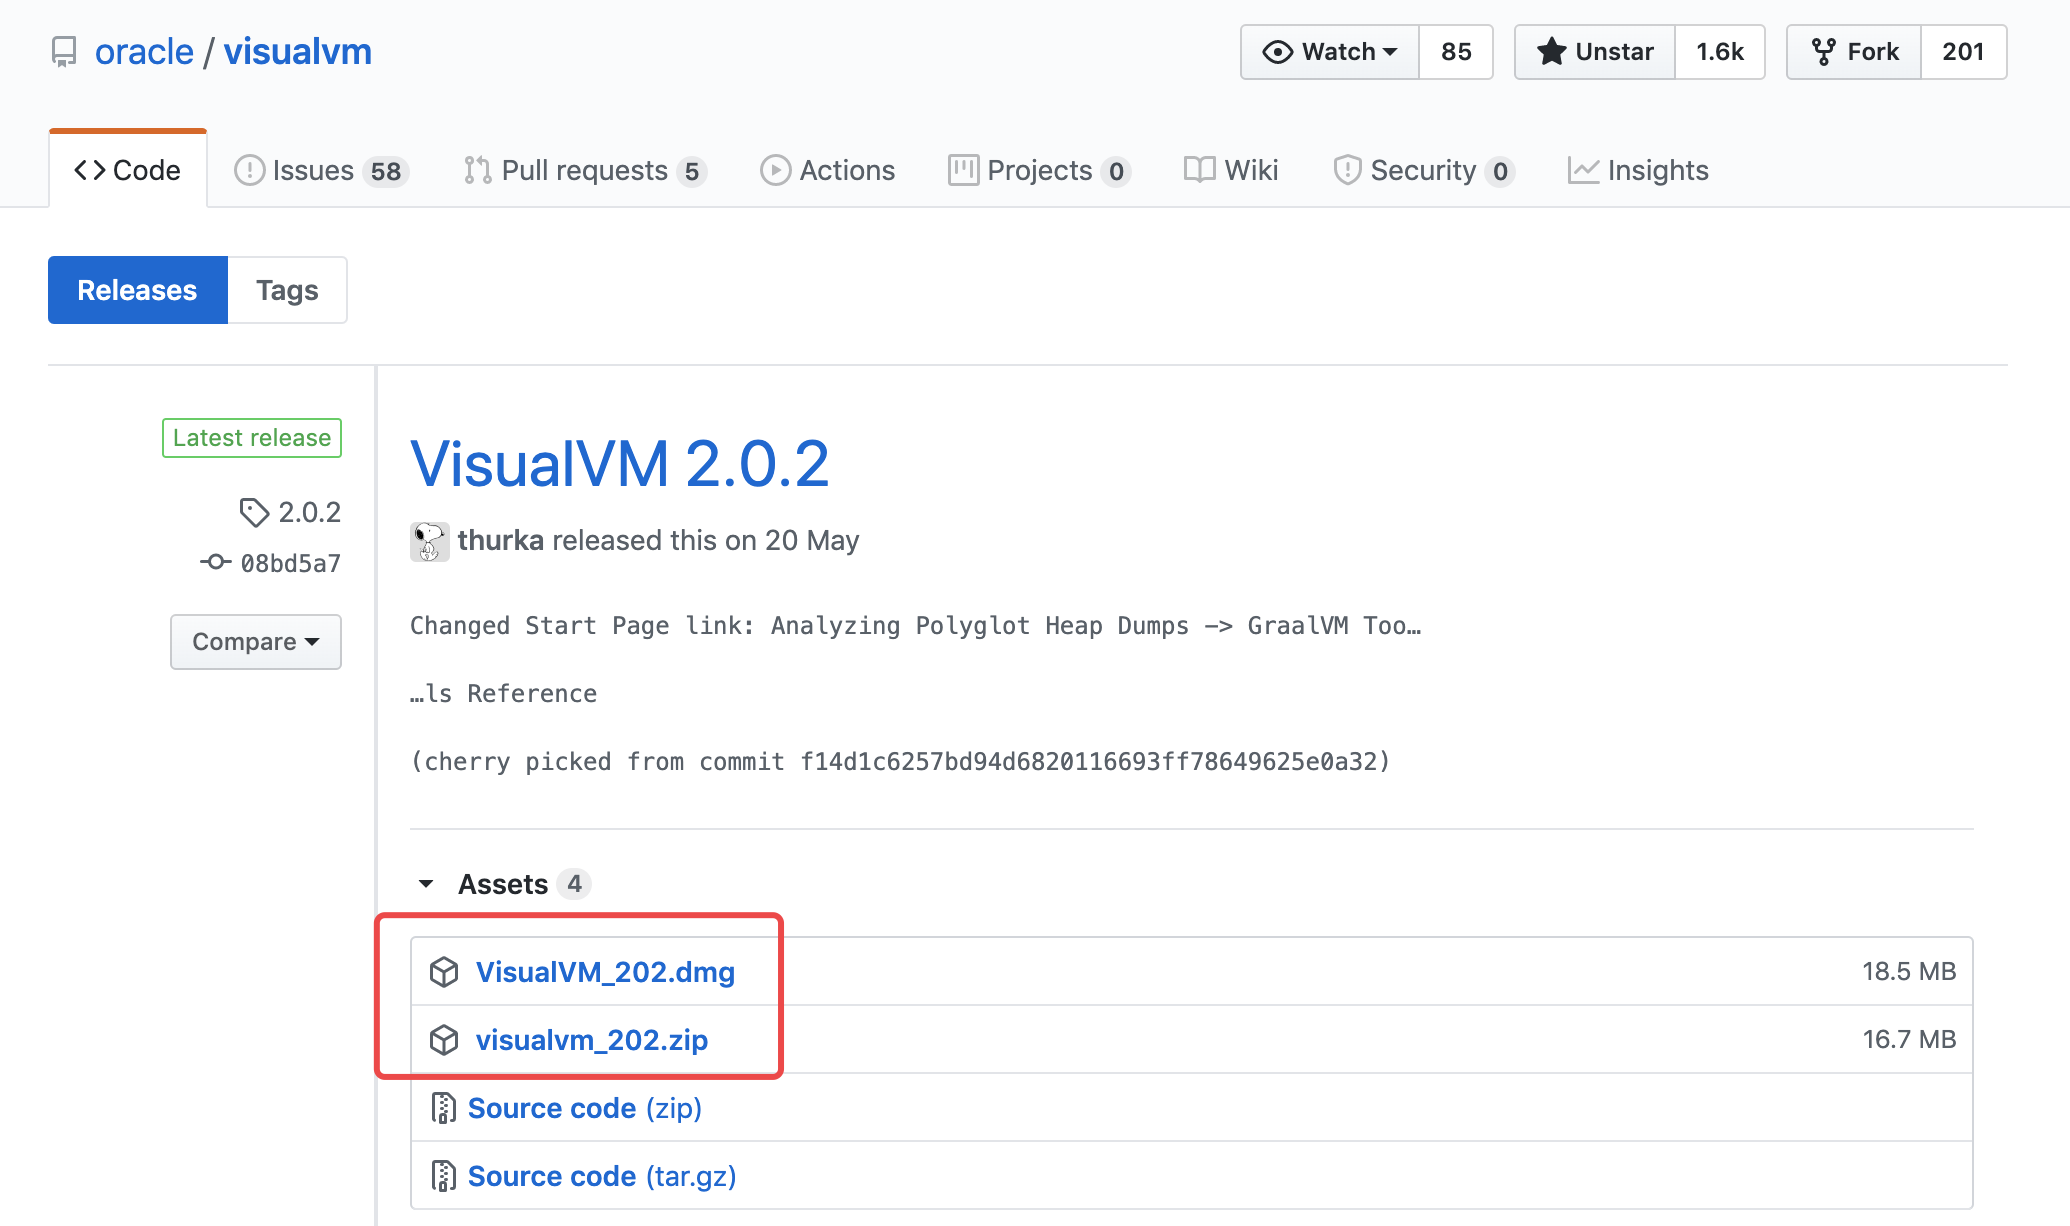
Task: Open the Watch notifications dropdown
Action: 1330,52
